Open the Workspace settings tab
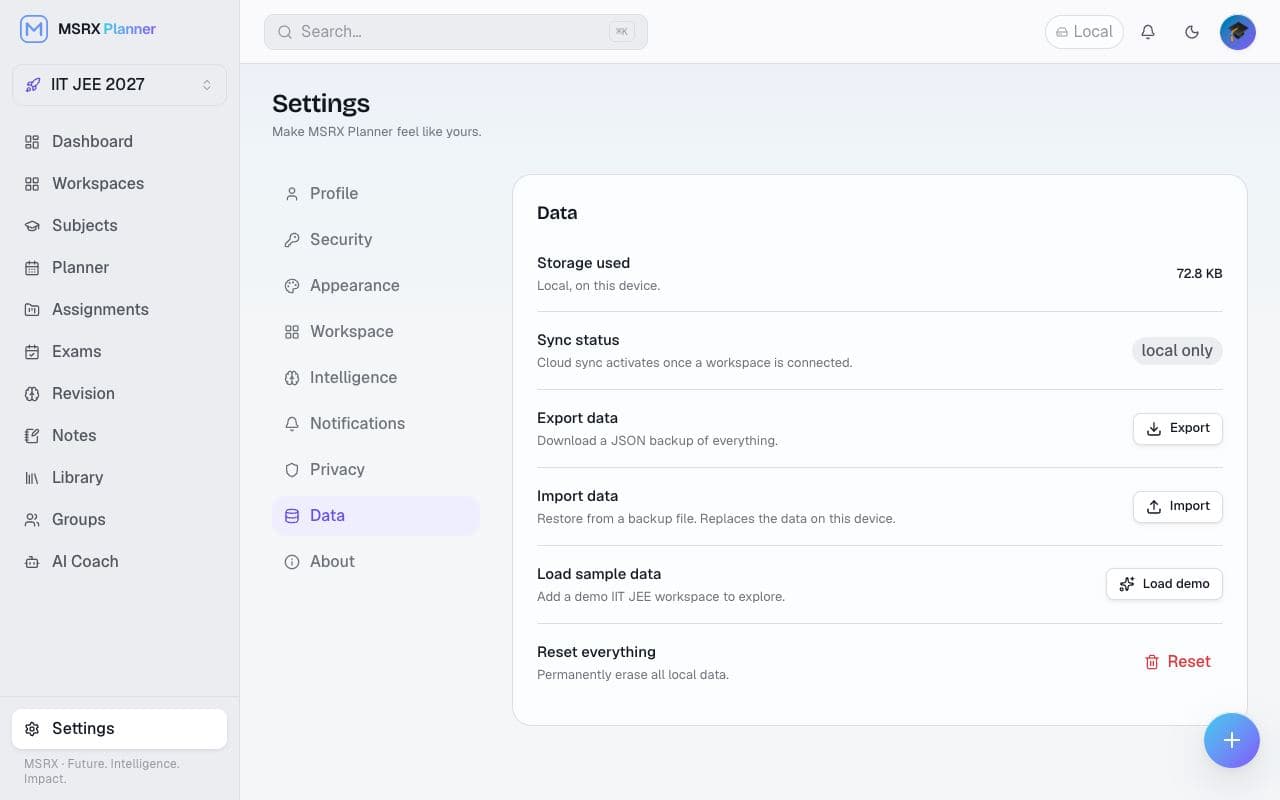Viewport: 1280px width, 800px height. 376,331
